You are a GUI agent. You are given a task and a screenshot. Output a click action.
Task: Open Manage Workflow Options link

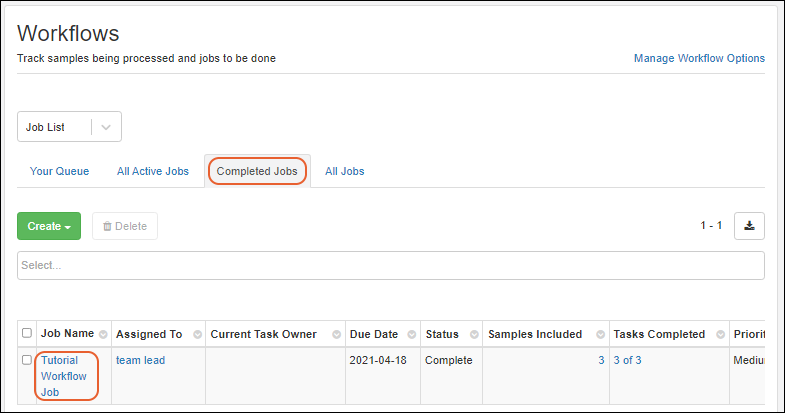699,58
